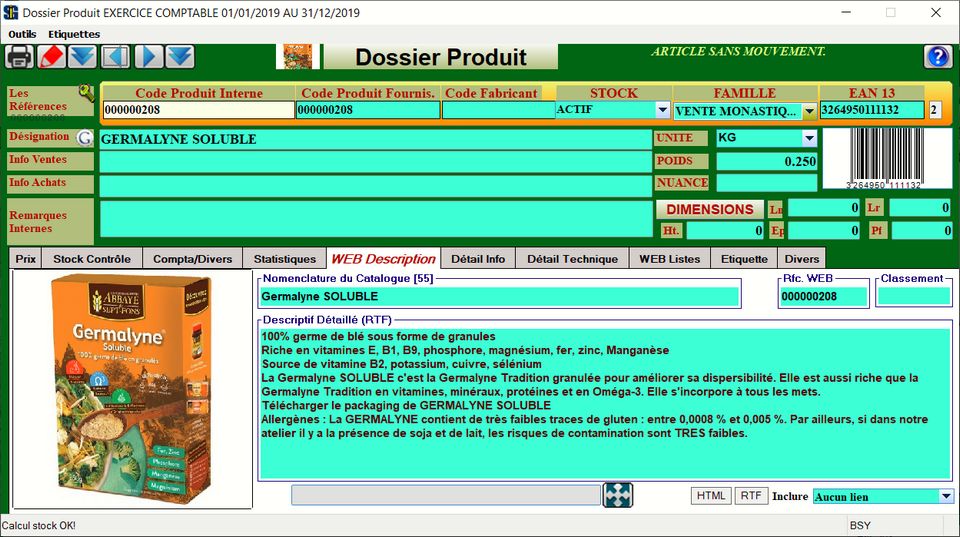This screenshot has width=960, height=537.
Task: Click the empty Code Fabricant field
Action: 498,110
